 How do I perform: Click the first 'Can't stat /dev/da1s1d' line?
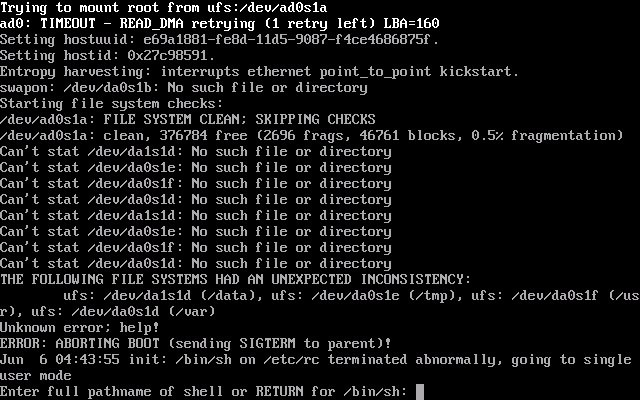coord(195,152)
